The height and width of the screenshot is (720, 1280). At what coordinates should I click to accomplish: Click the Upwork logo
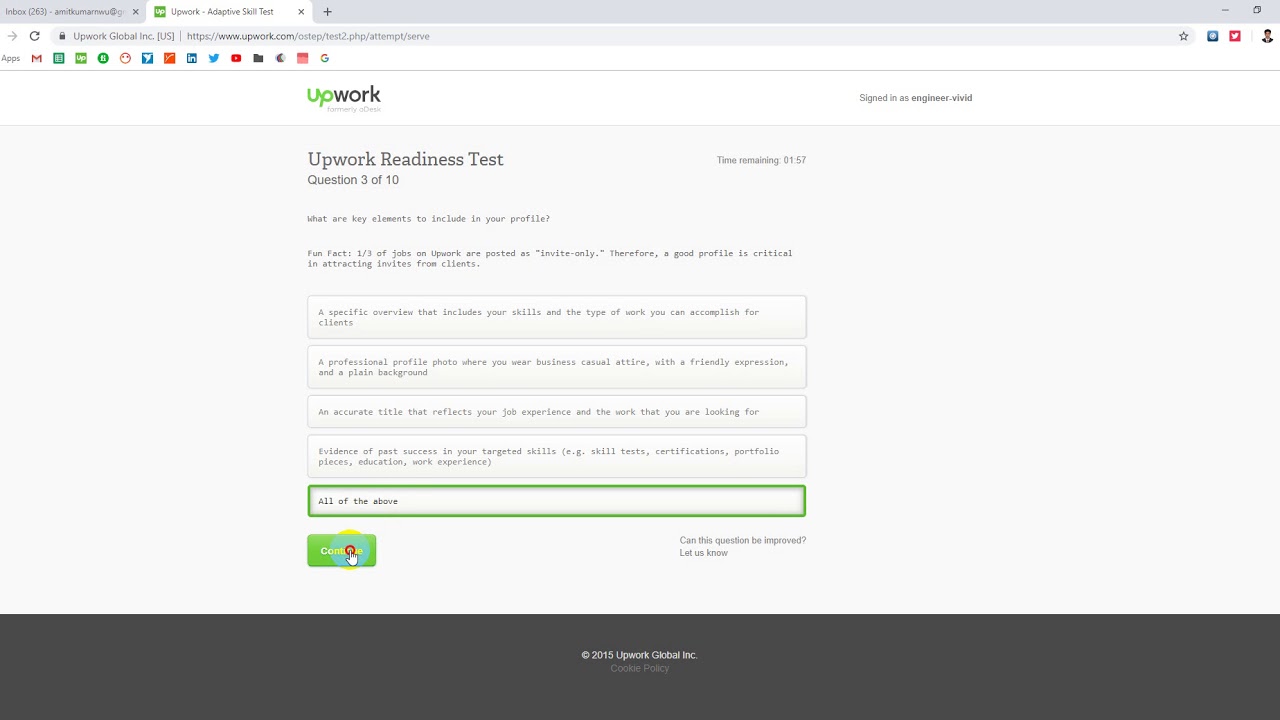point(344,98)
